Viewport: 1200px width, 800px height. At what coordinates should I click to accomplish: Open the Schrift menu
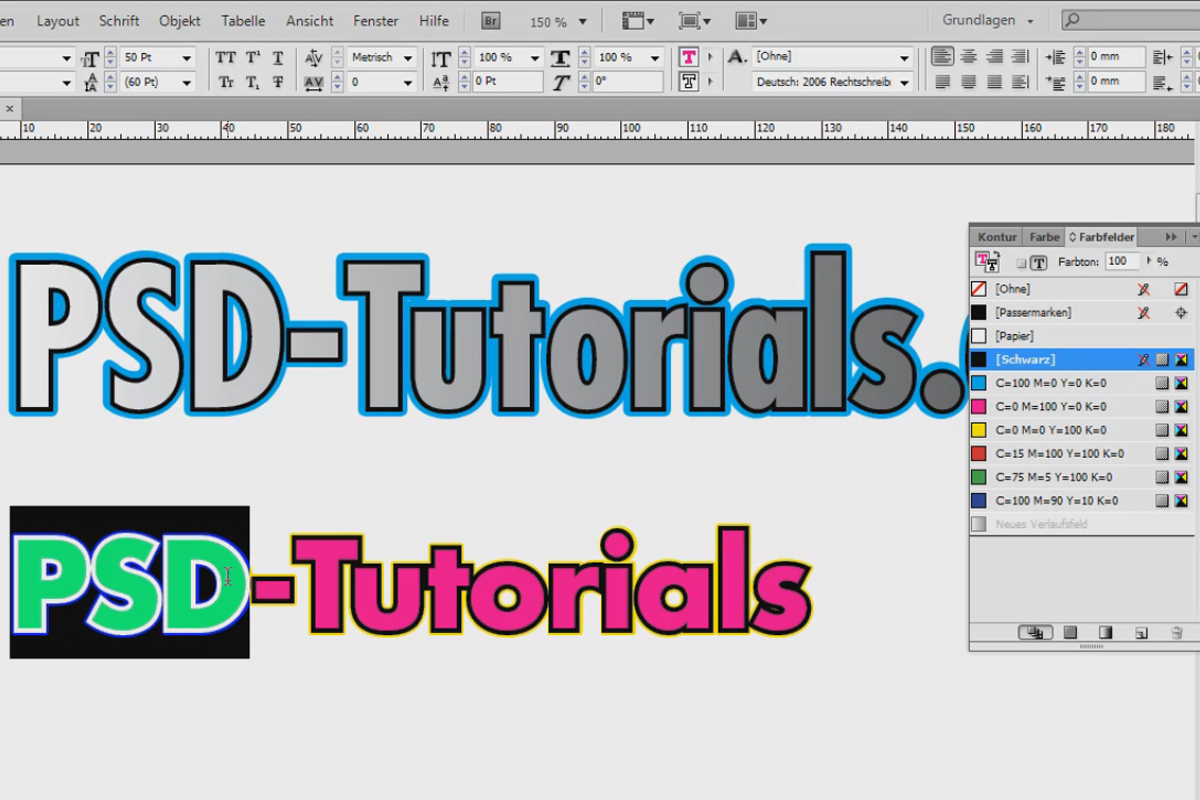pyautogui.click(x=119, y=21)
